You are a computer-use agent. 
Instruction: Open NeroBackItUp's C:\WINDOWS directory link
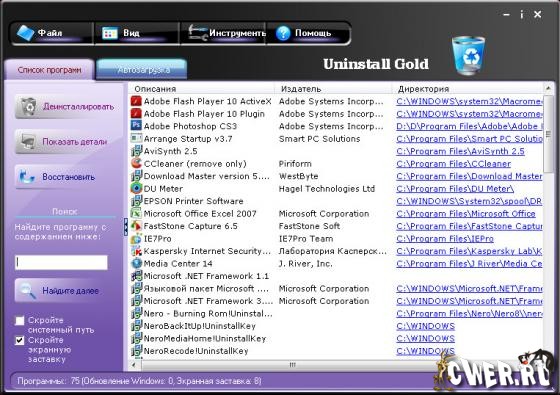tap(426, 326)
